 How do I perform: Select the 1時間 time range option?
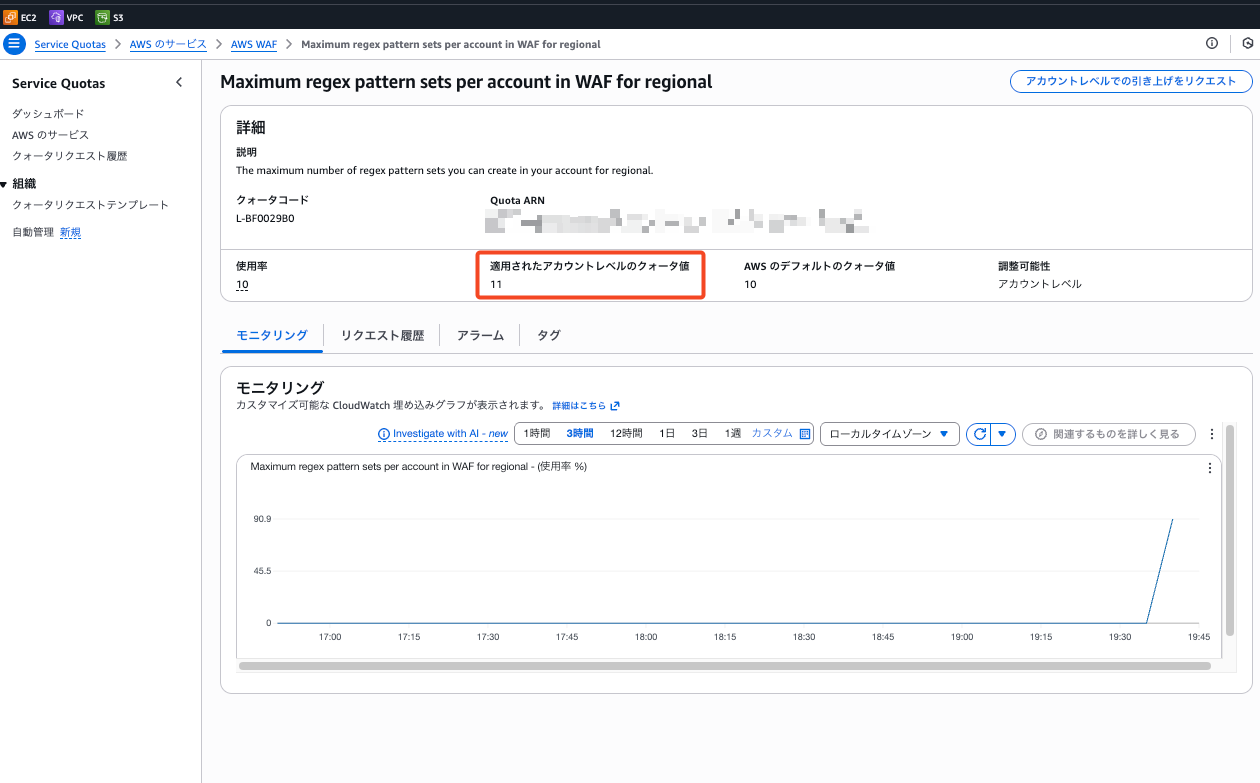point(537,434)
